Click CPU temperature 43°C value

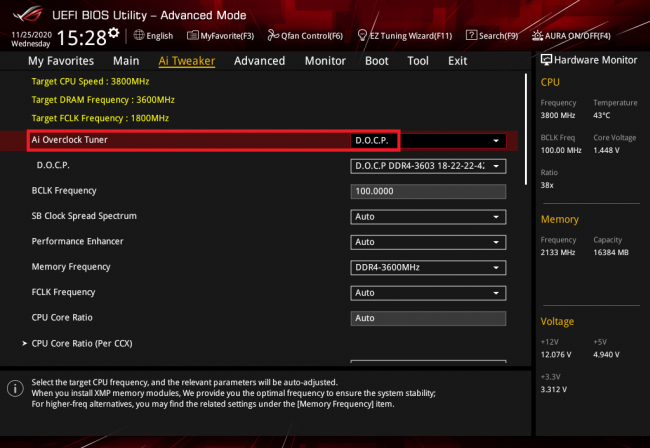coord(601,115)
